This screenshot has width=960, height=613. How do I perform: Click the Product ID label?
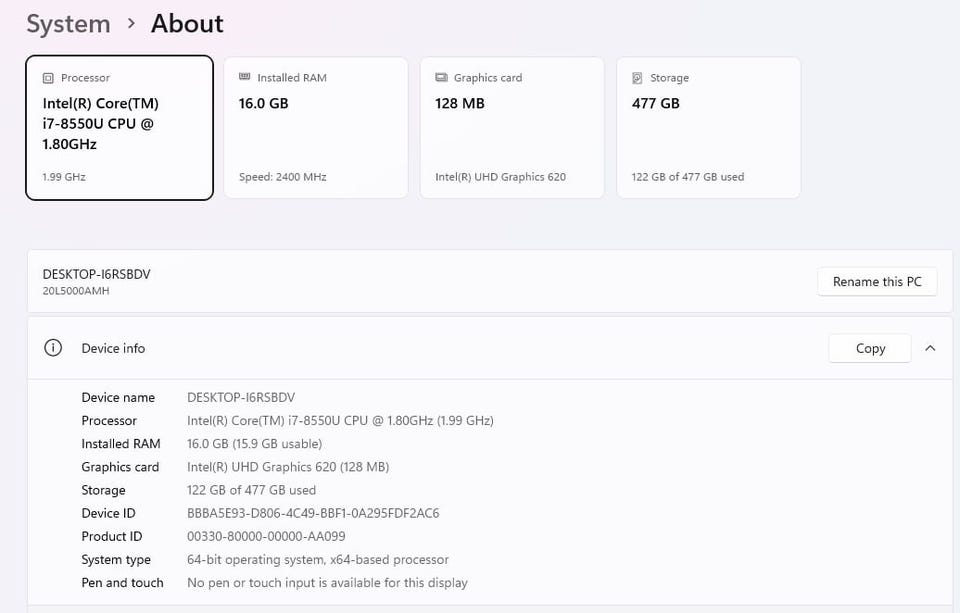112,536
